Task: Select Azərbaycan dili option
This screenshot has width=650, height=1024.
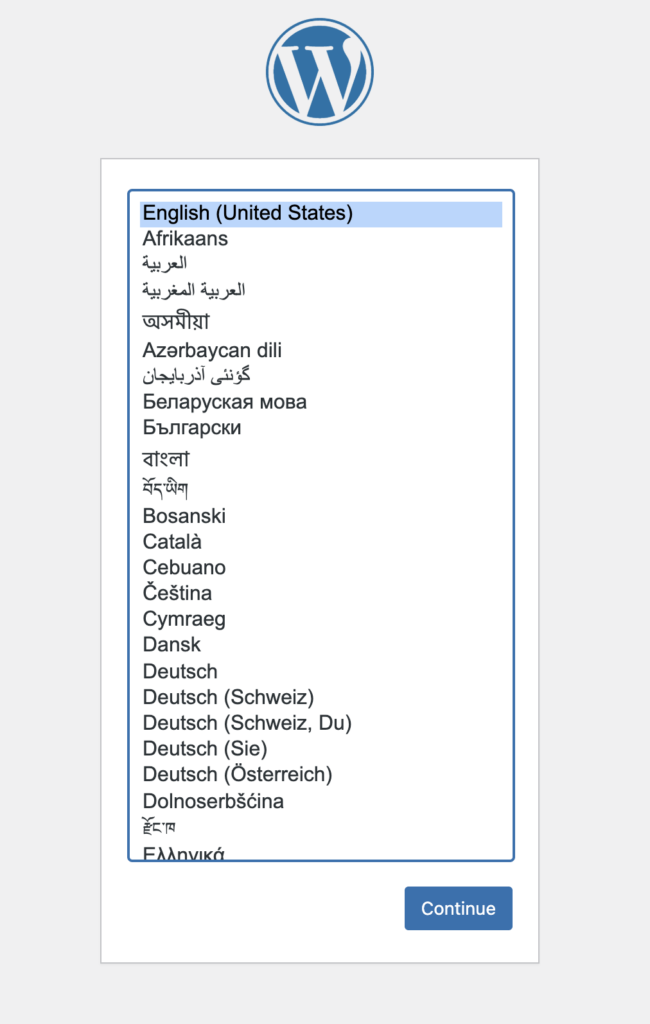Action: click(212, 351)
